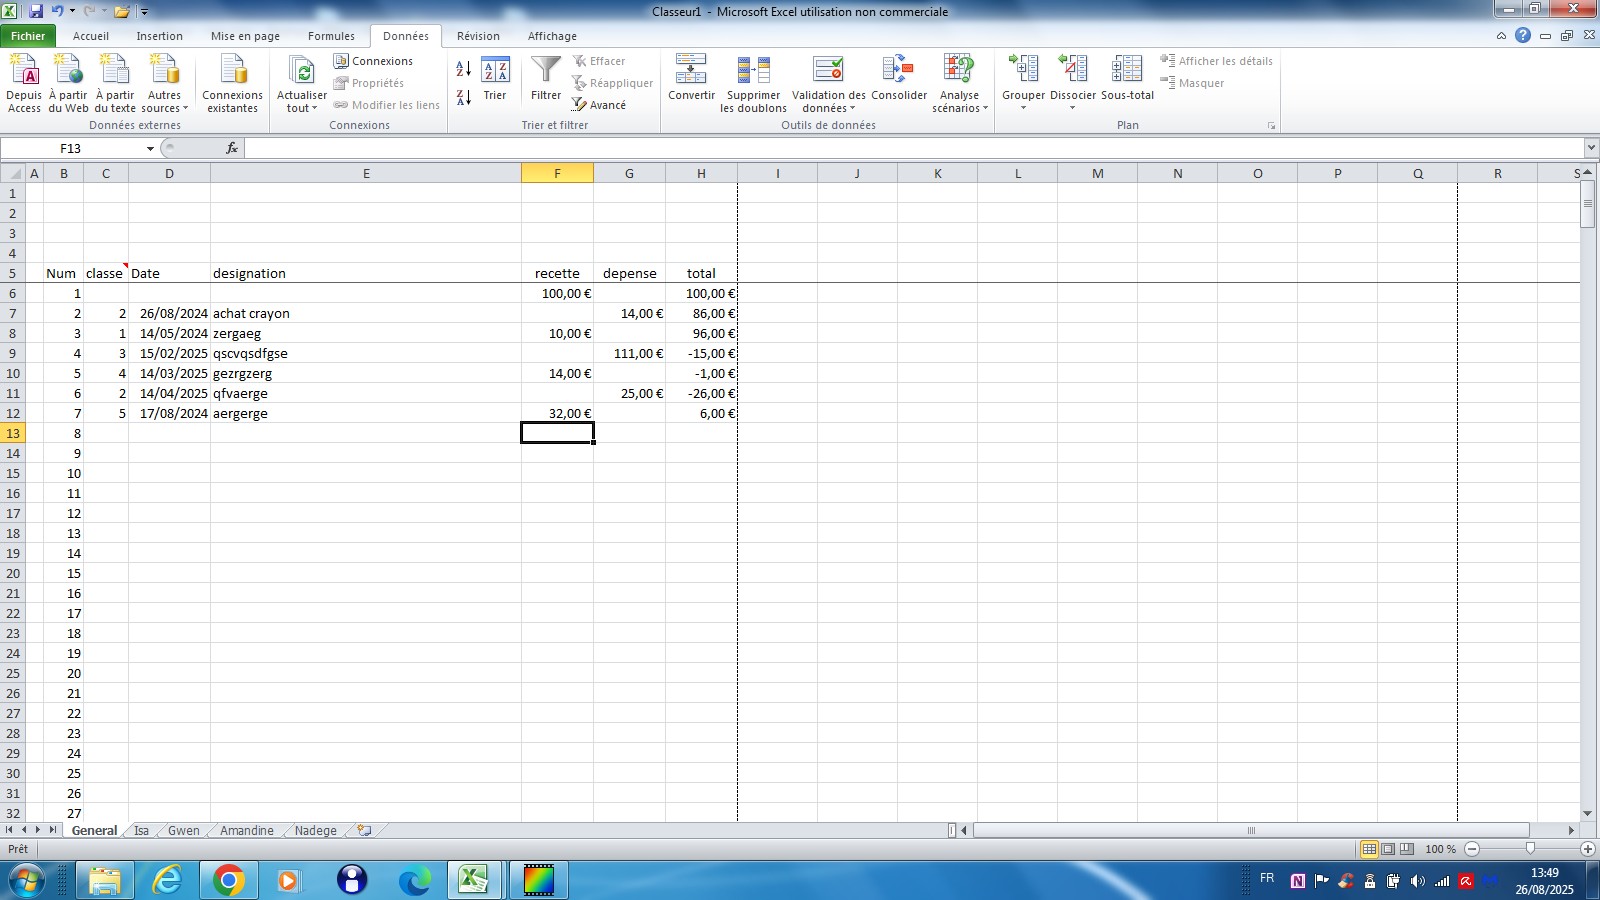Enable Page Break Preview view
1600x900 pixels.
1407,849
